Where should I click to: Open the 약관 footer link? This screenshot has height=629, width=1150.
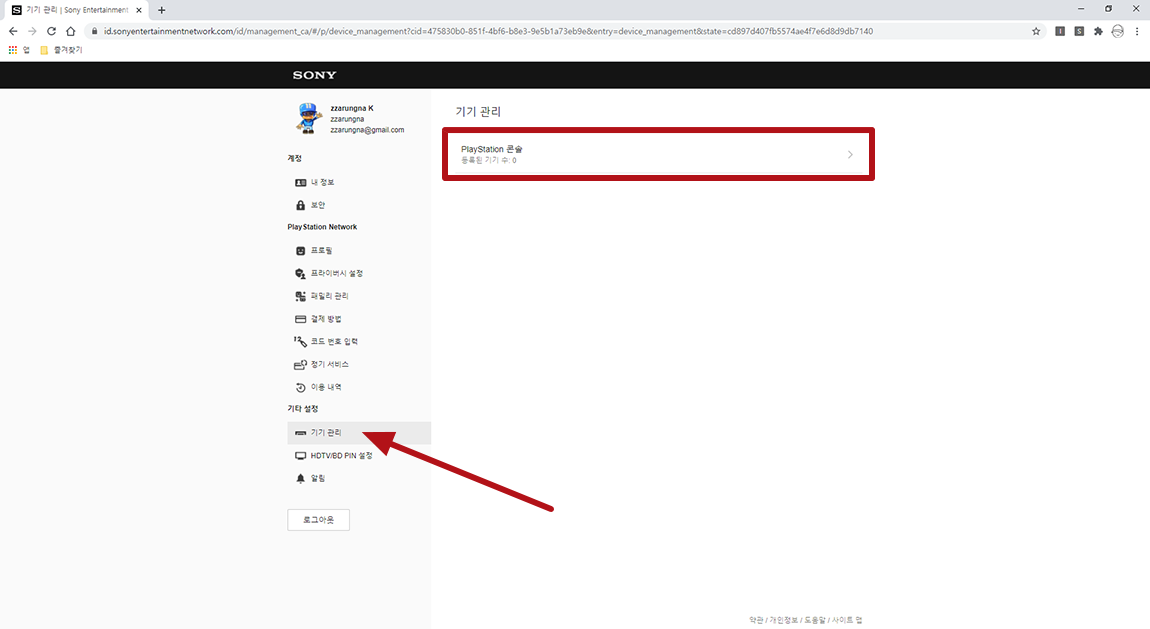pyautogui.click(x=756, y=620)
